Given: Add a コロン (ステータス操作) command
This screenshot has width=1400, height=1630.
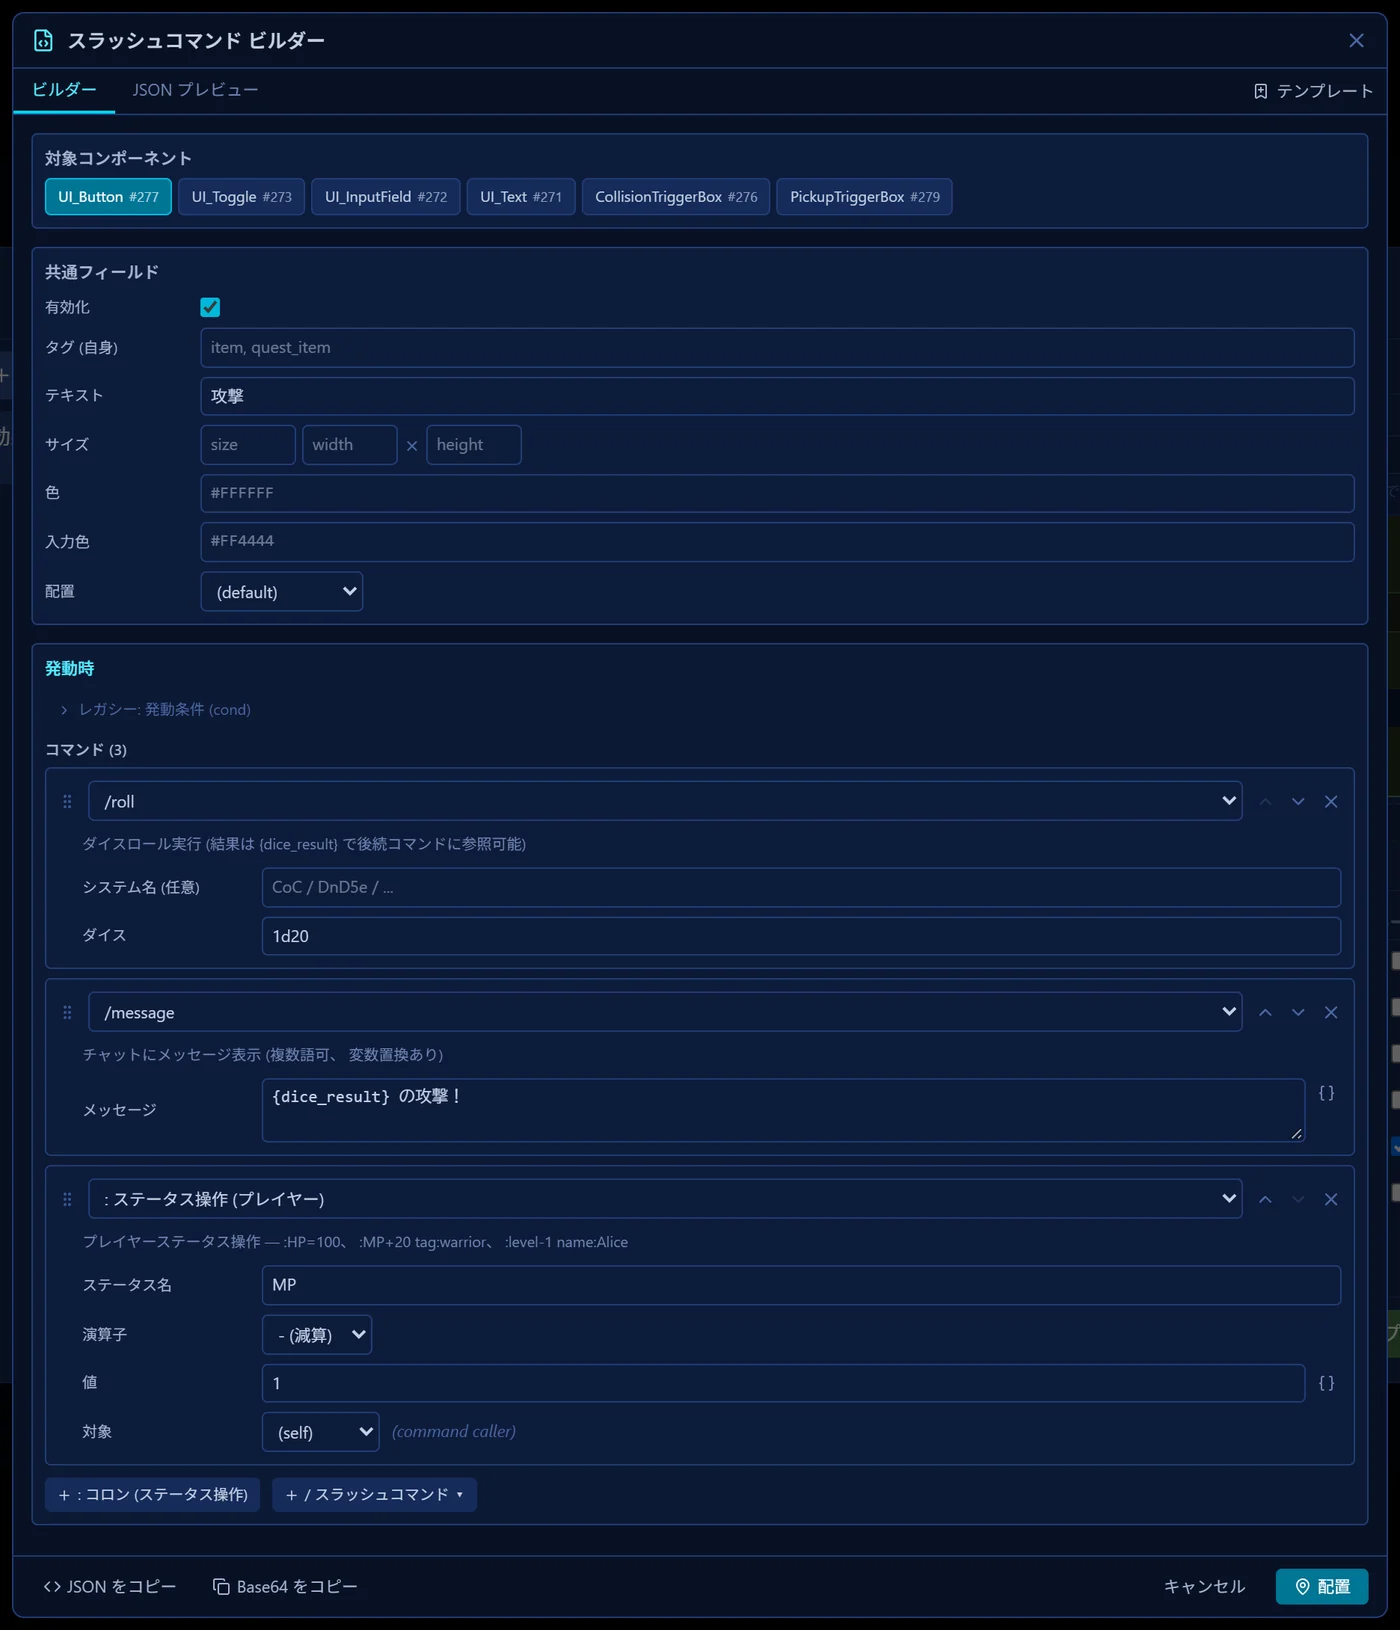Looking at the screenshot, I should click(x=152, y=1495).
